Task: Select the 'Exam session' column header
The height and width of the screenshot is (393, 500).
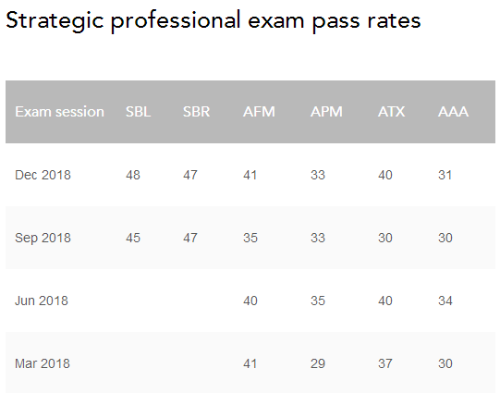Action: click(60, 112)
